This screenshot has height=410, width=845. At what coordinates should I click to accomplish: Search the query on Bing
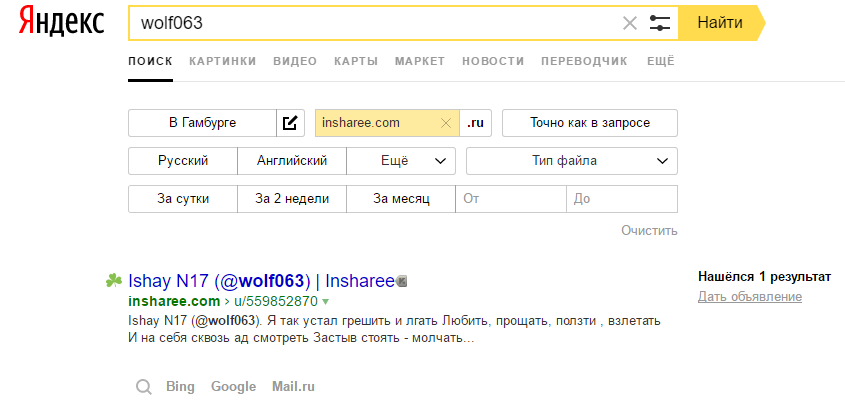[181, 386]
